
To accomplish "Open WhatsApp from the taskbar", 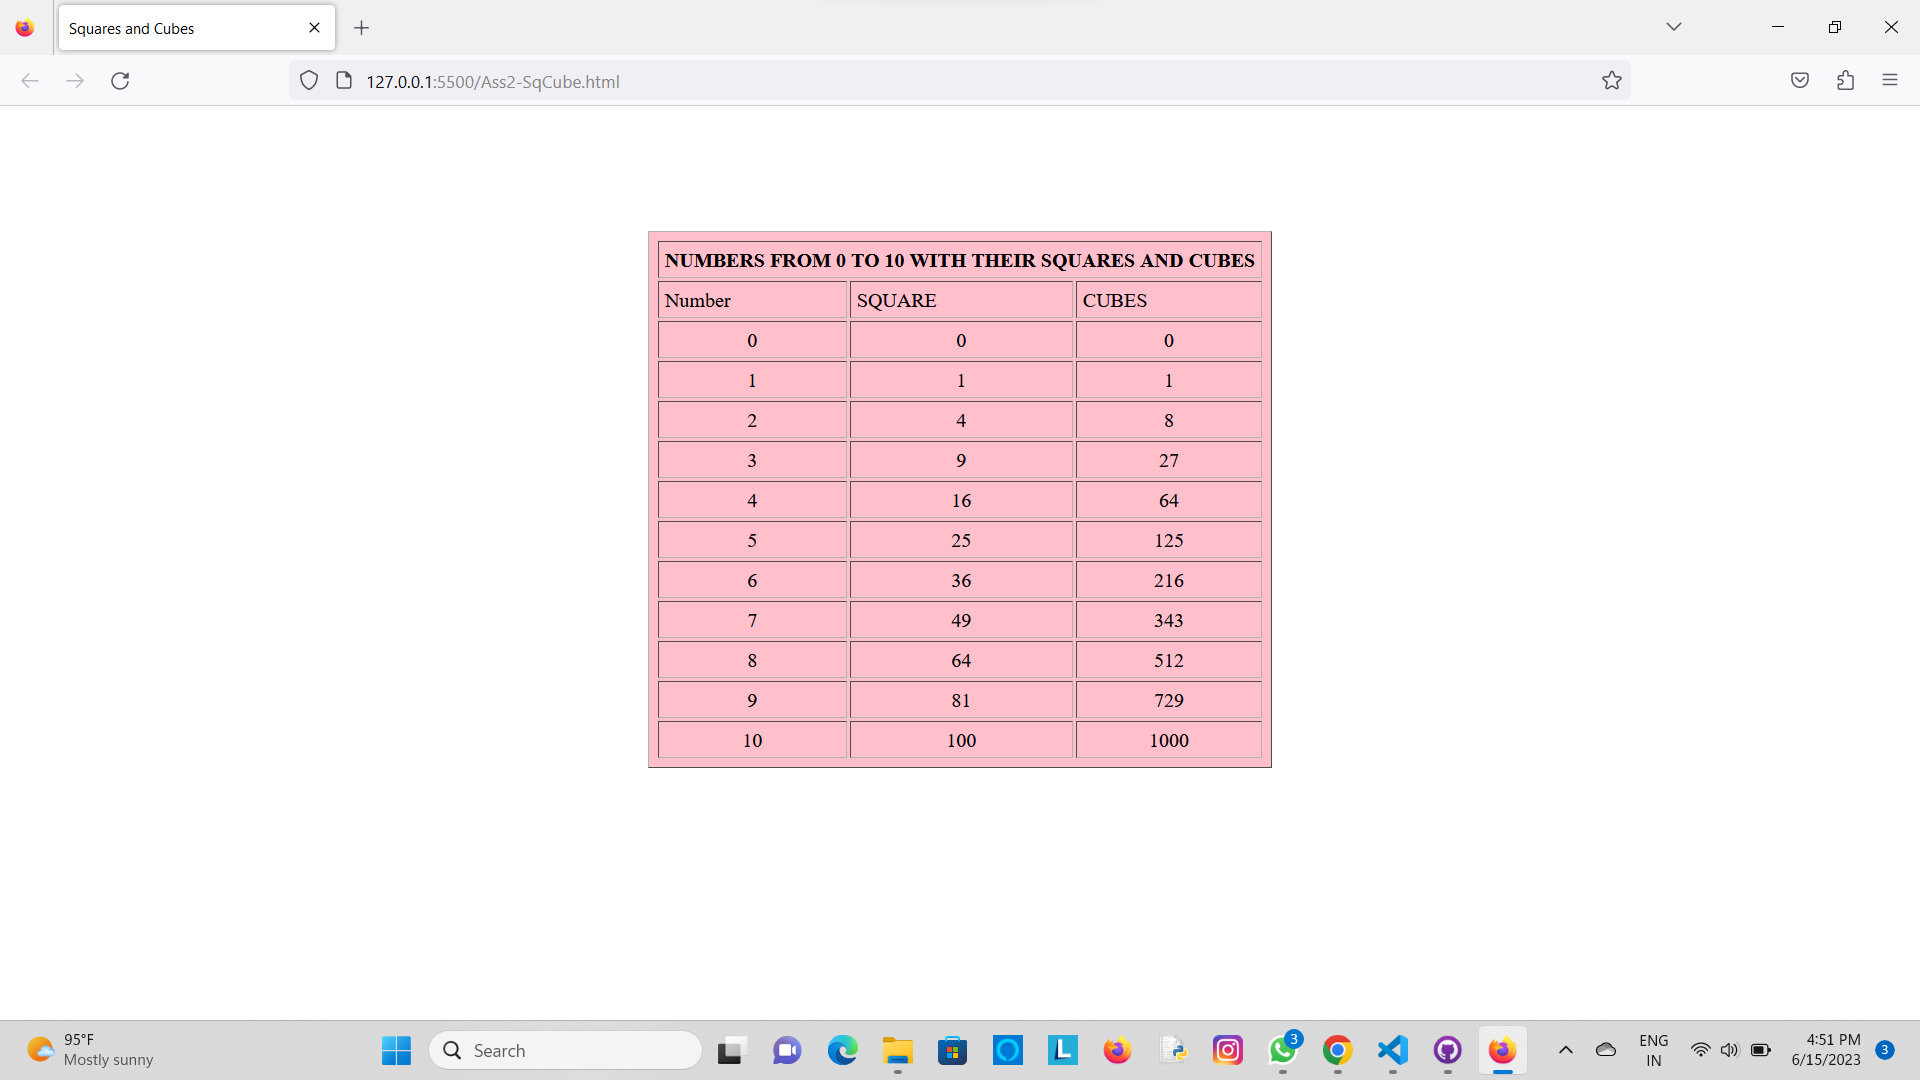I will [x=1283, y=1050].
